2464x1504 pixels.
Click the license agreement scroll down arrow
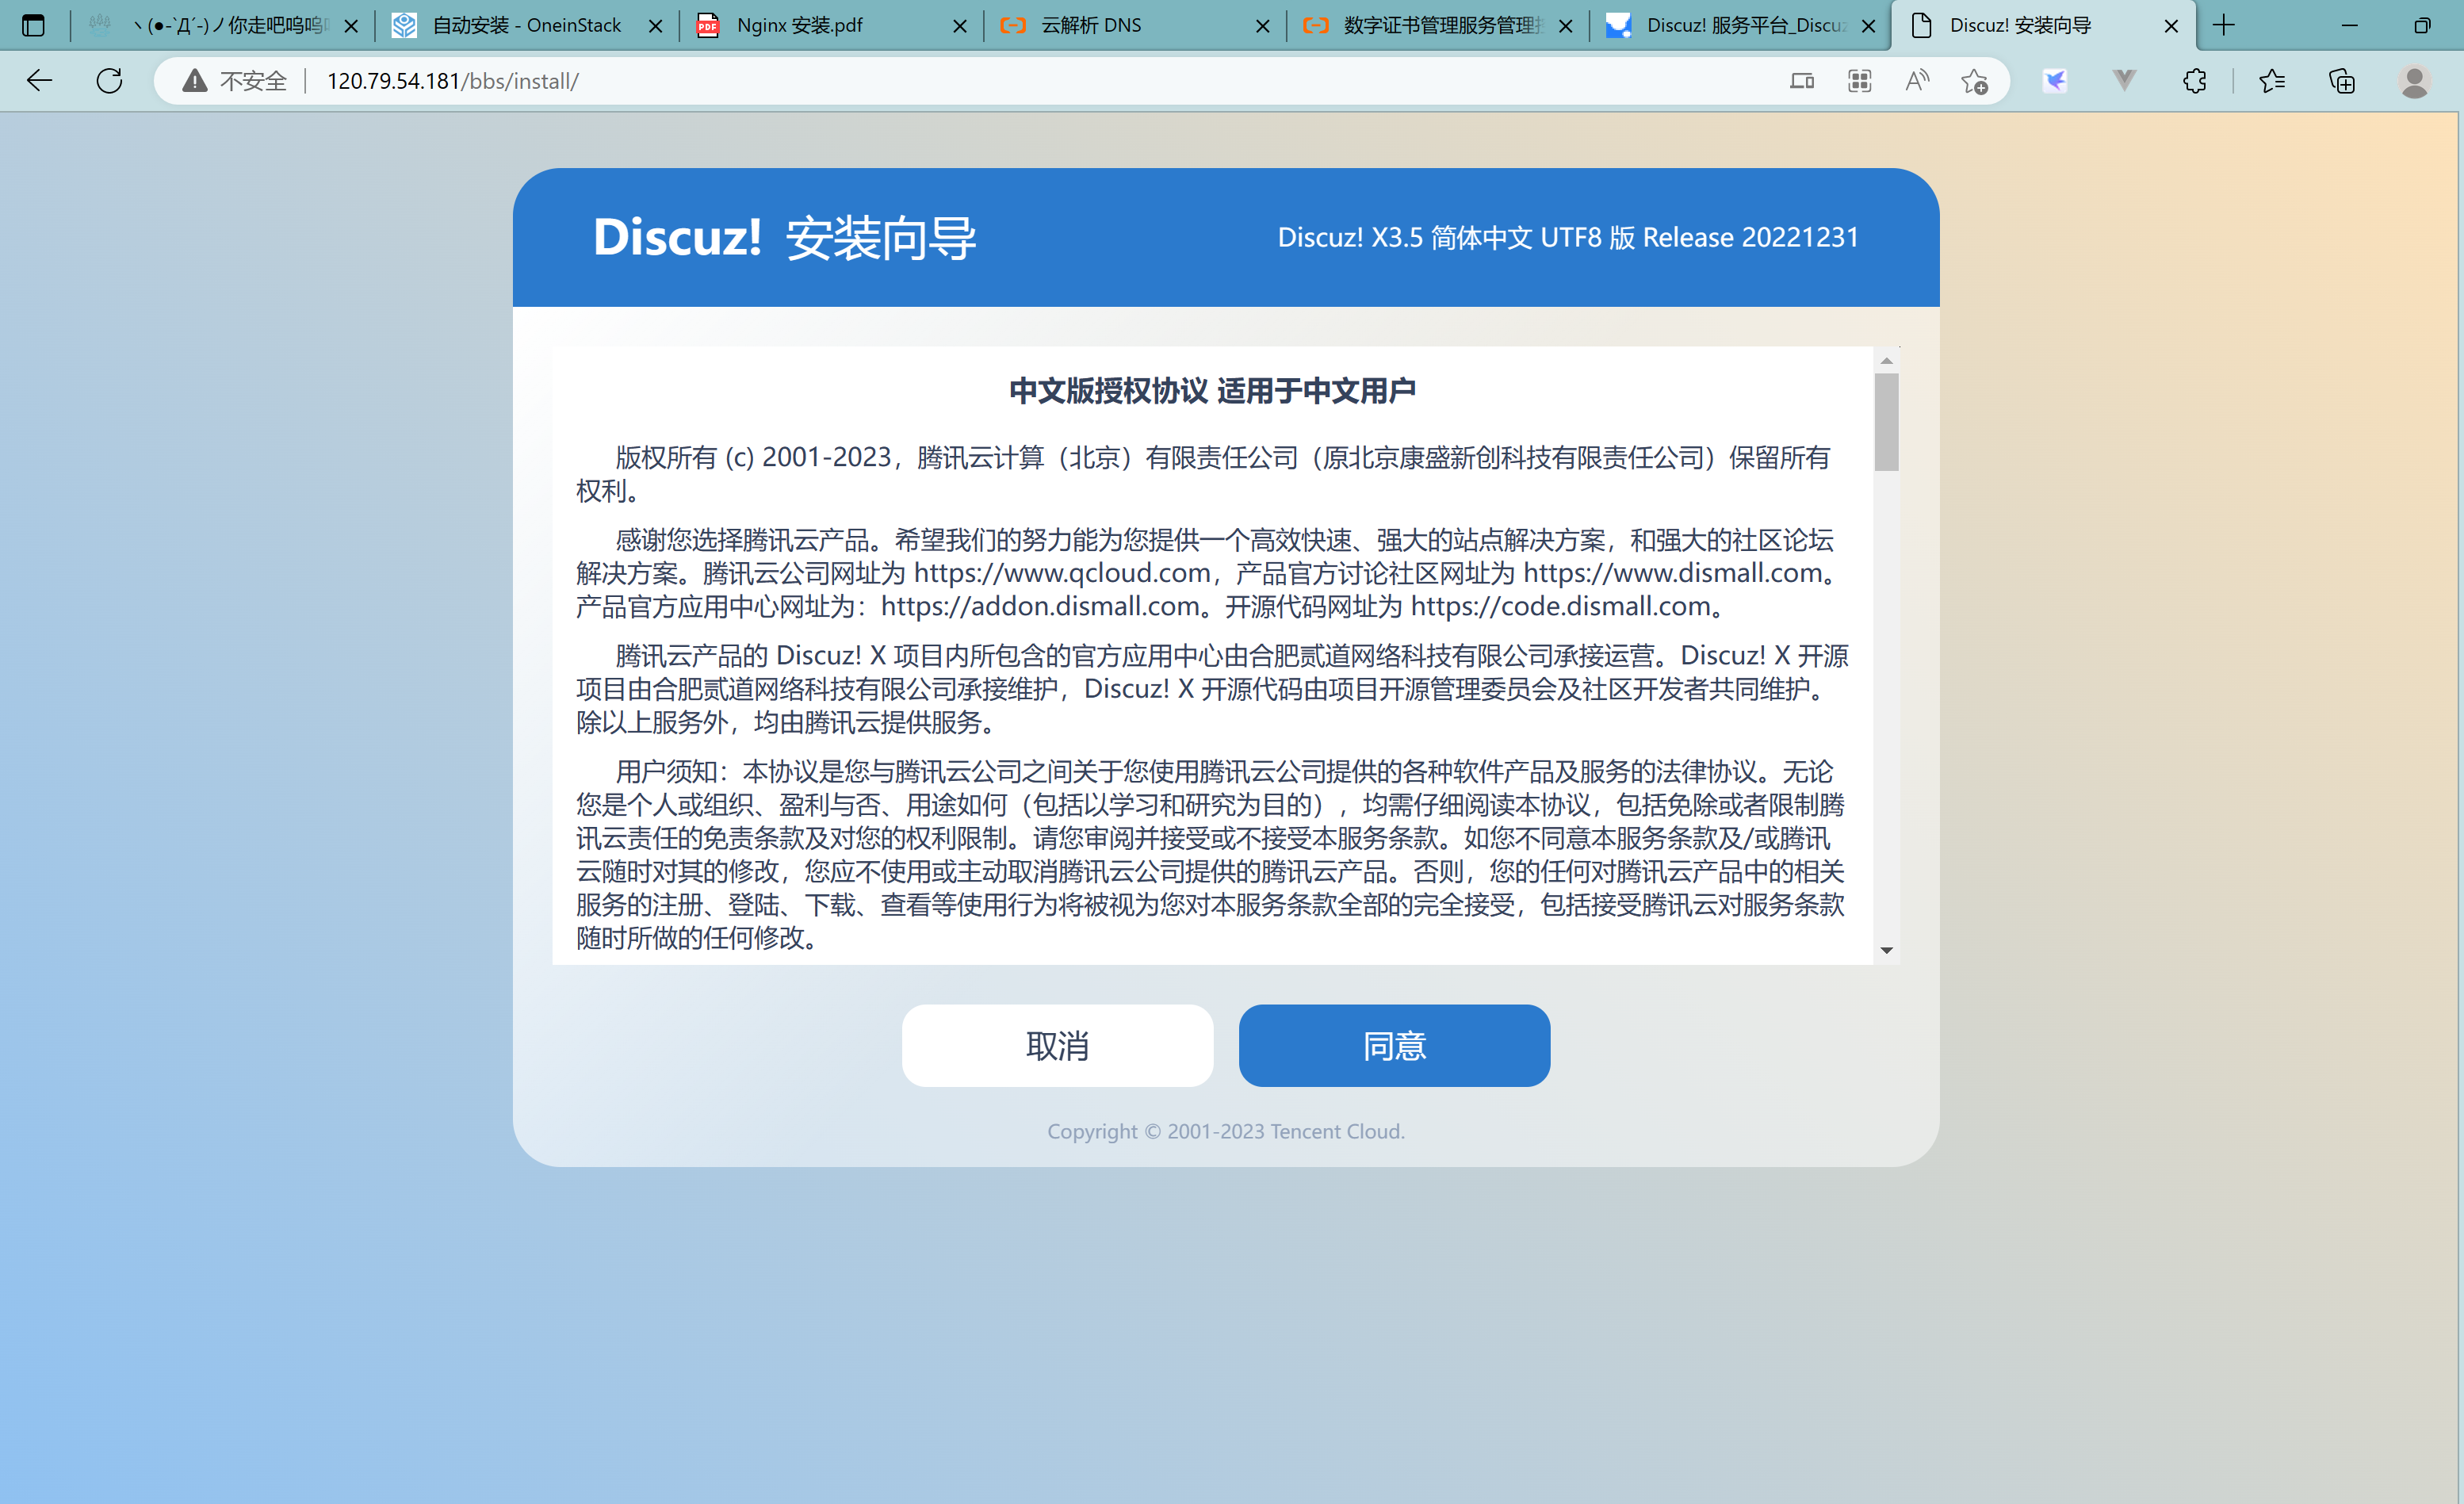pyautogui.click(x=1887, y=950)
